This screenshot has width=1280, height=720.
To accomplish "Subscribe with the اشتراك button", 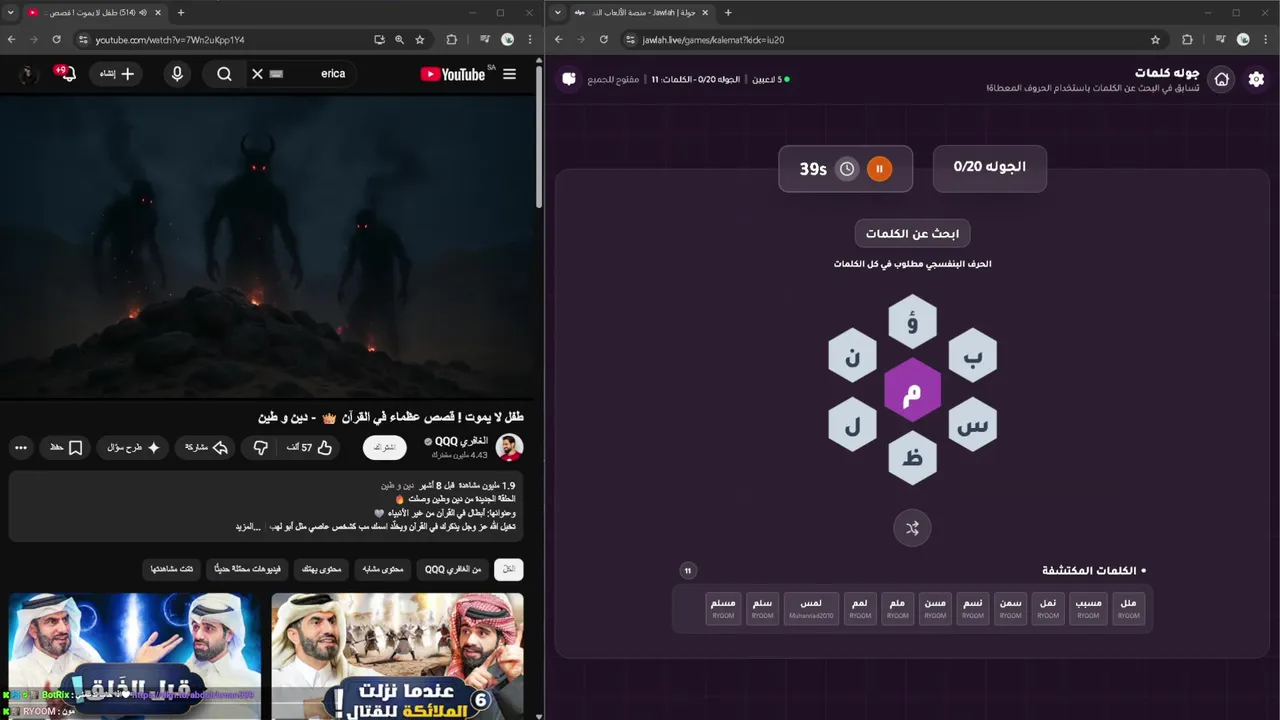I will [x=385, y=448].
